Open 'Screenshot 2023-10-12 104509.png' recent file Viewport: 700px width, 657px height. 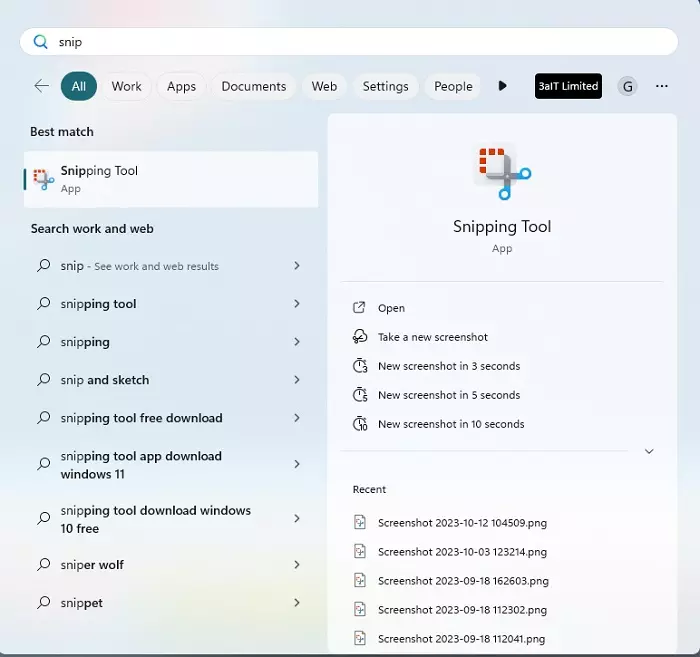coord(462,523)
